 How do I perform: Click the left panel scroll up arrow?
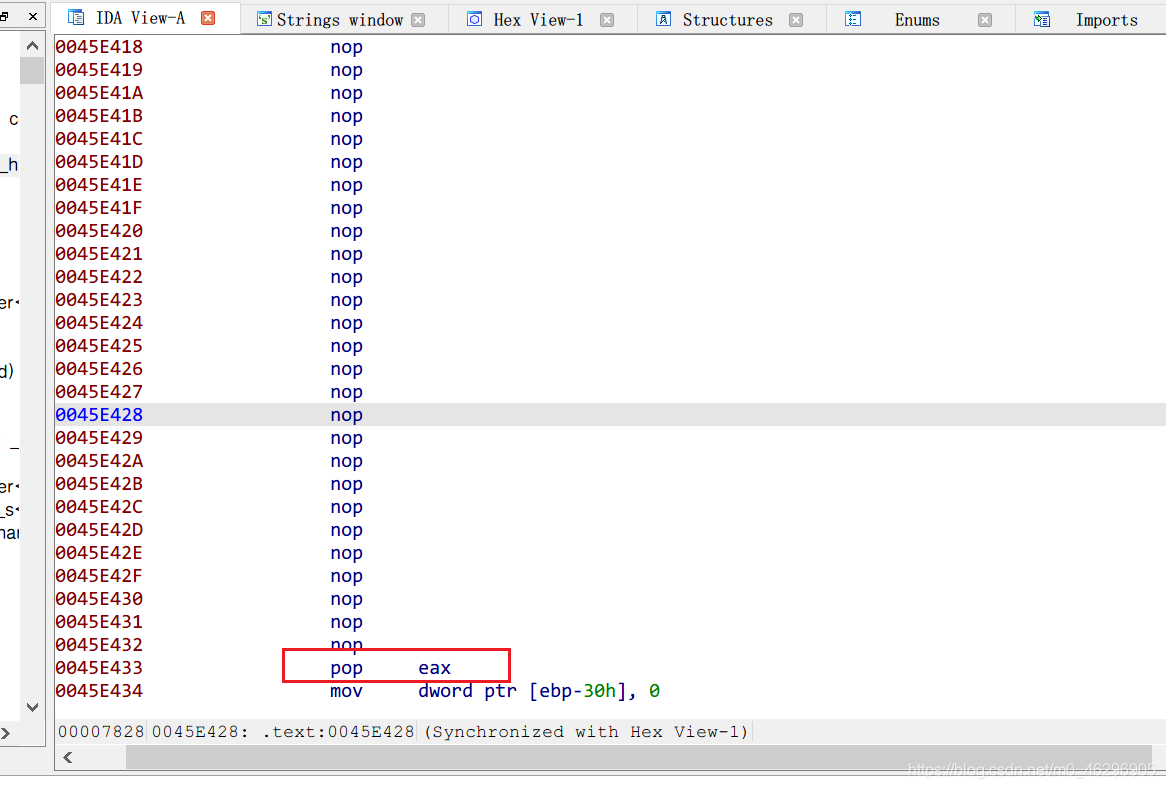[x=32, y=46]
